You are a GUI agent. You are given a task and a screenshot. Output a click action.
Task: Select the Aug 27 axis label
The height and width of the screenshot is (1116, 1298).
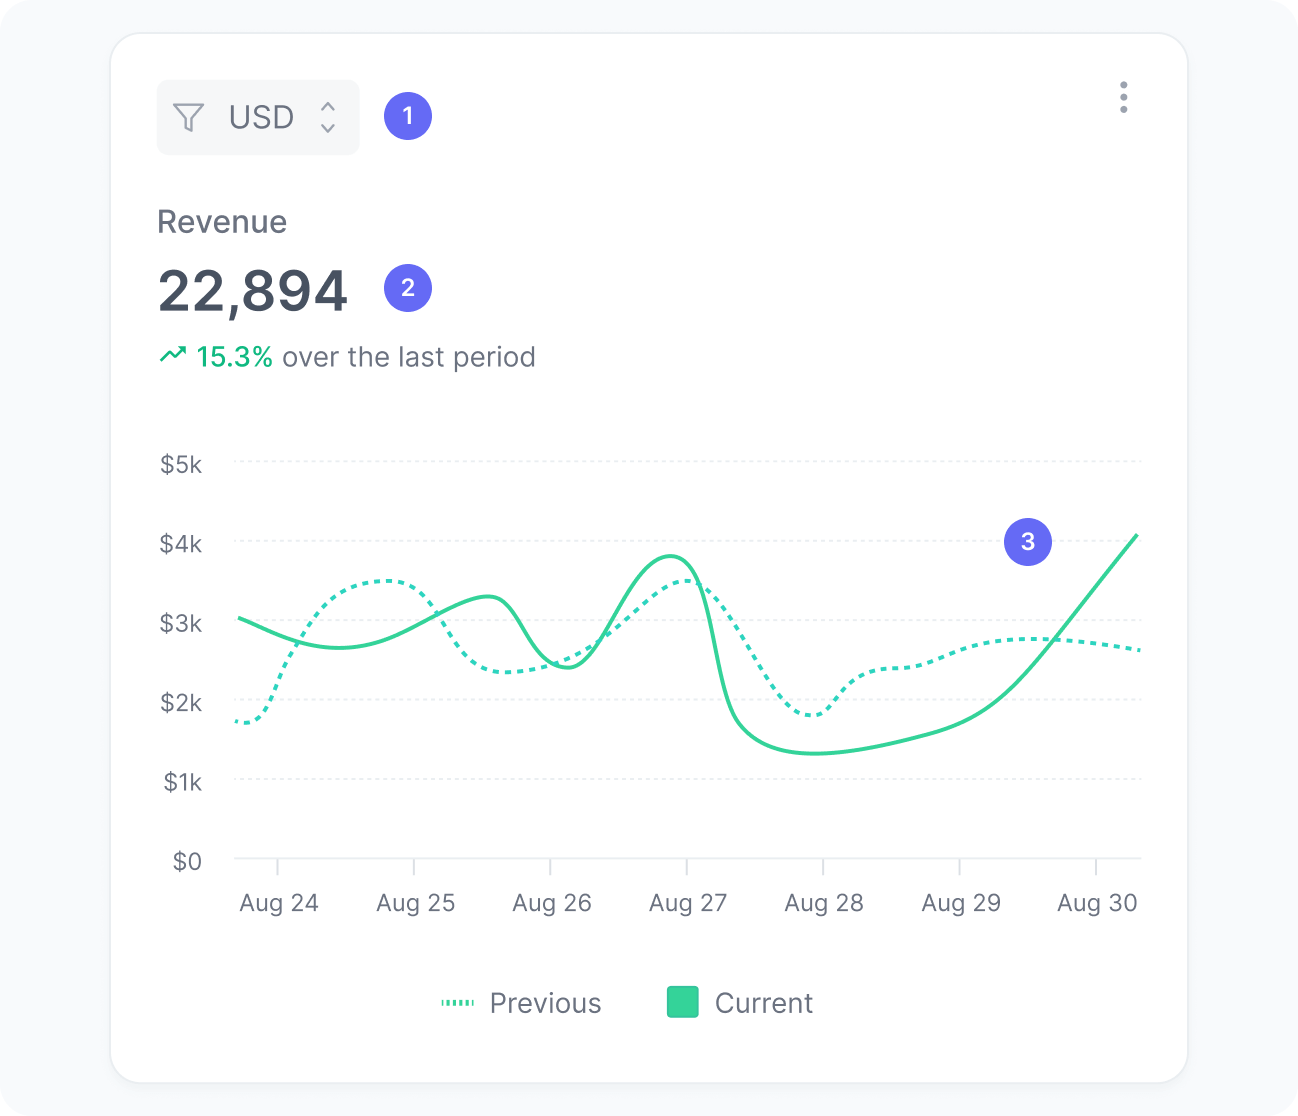687,902
